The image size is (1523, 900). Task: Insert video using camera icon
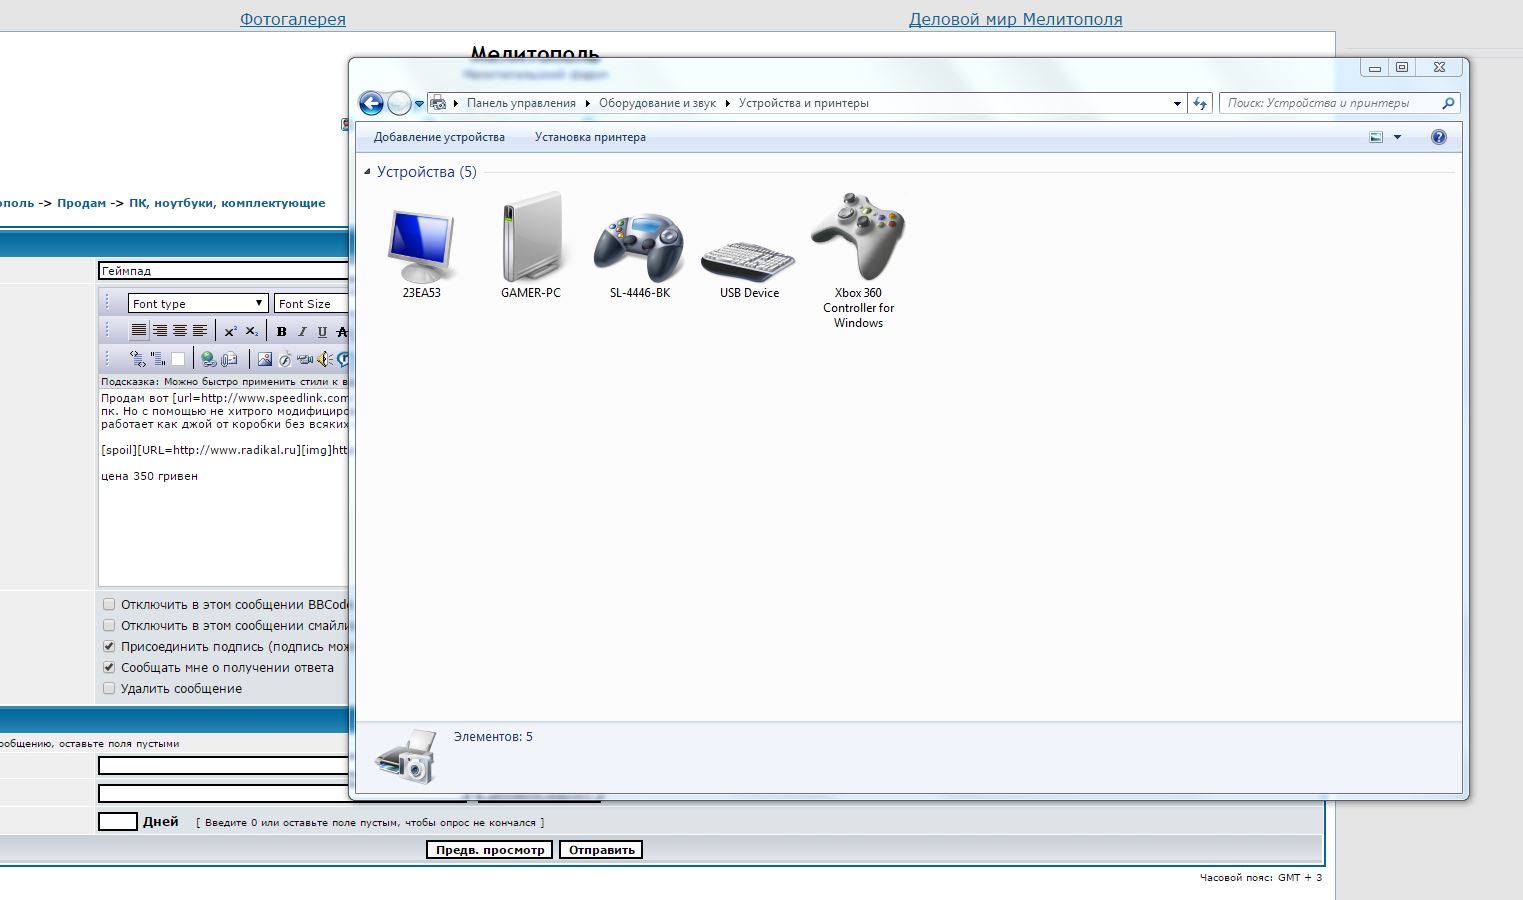tap(304, 358)
